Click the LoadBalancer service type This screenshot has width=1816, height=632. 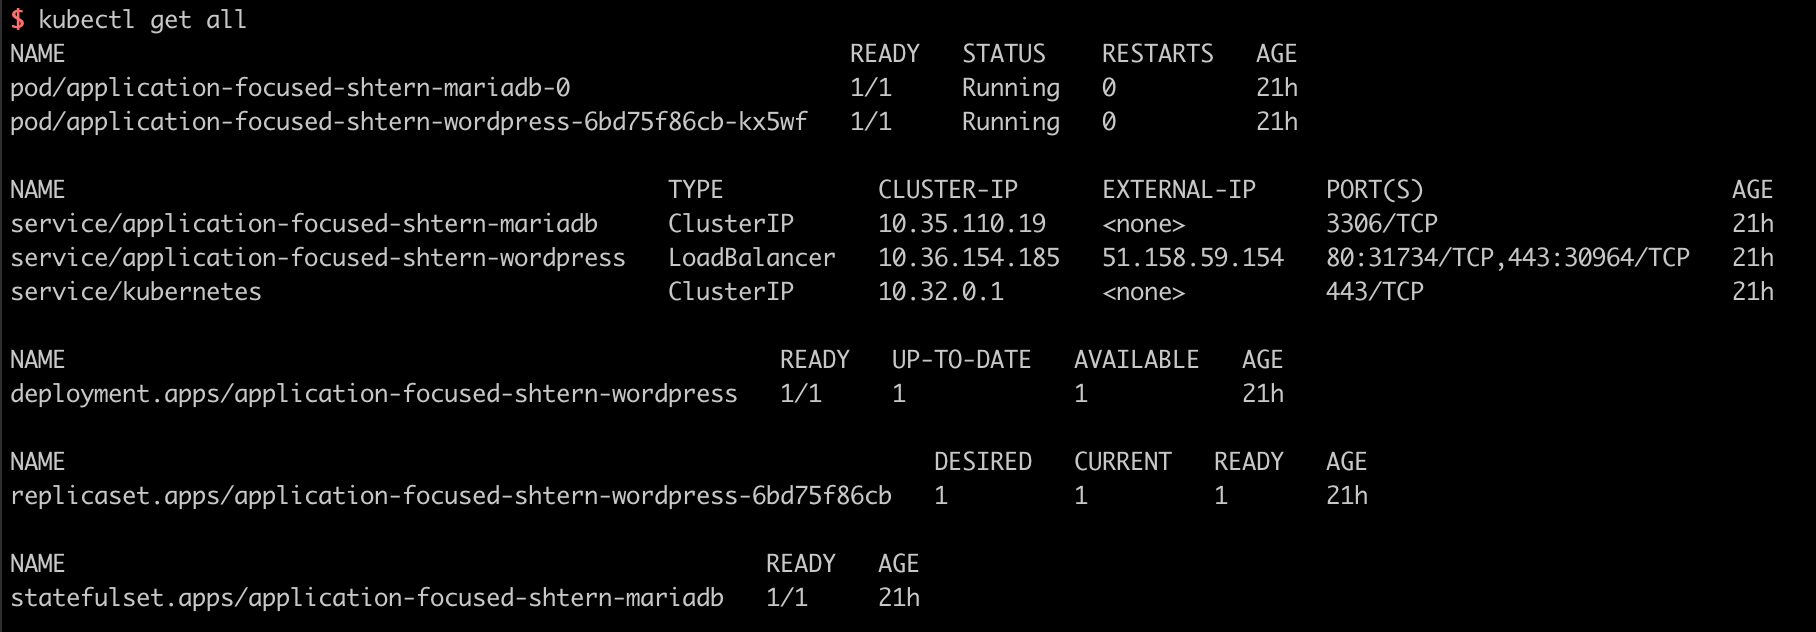coord(751,258)
